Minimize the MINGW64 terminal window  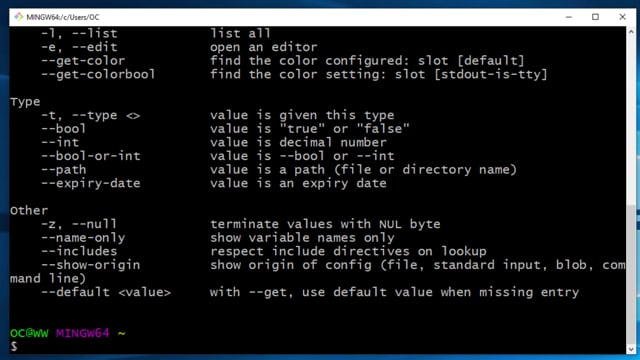point(569,17)
